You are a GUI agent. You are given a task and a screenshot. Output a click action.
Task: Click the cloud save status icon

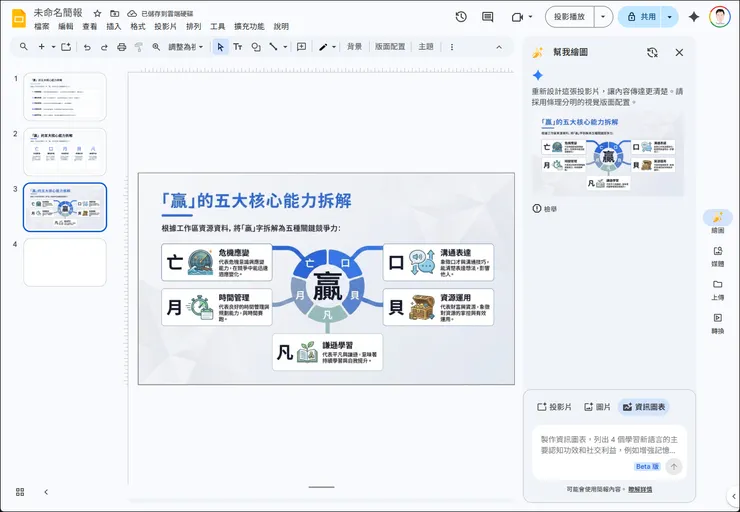pos(132,14)
